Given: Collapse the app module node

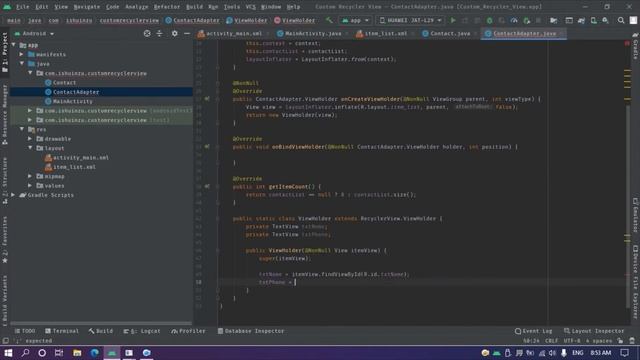Looking at the screenshot, I should pos(14,45).
